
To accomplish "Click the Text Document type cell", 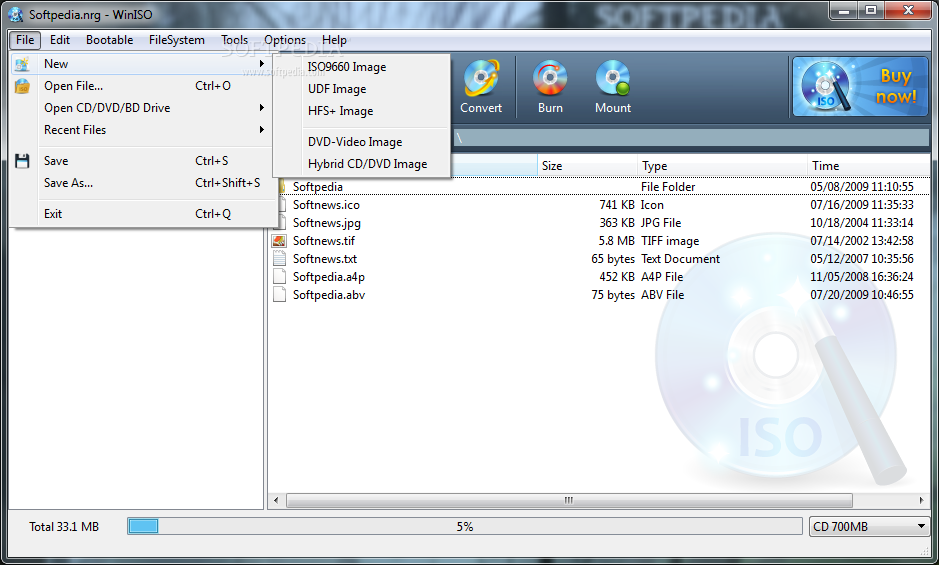I will [680, 259].
